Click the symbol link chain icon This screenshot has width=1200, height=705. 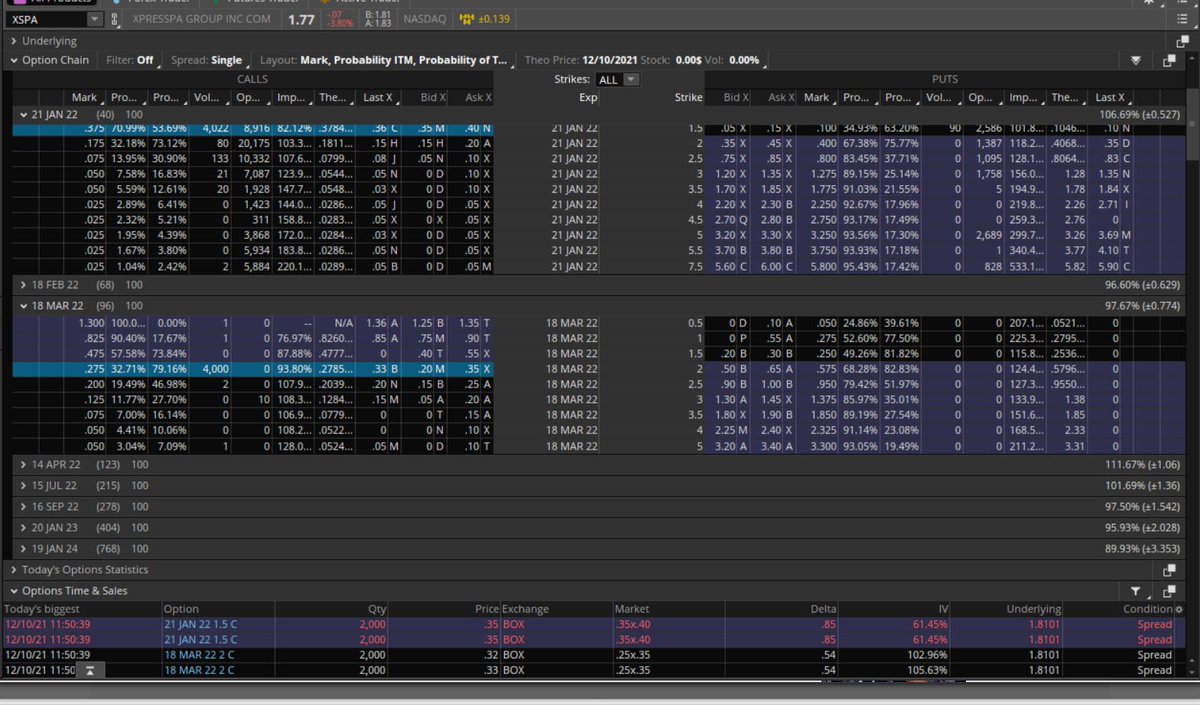point(115,19)
